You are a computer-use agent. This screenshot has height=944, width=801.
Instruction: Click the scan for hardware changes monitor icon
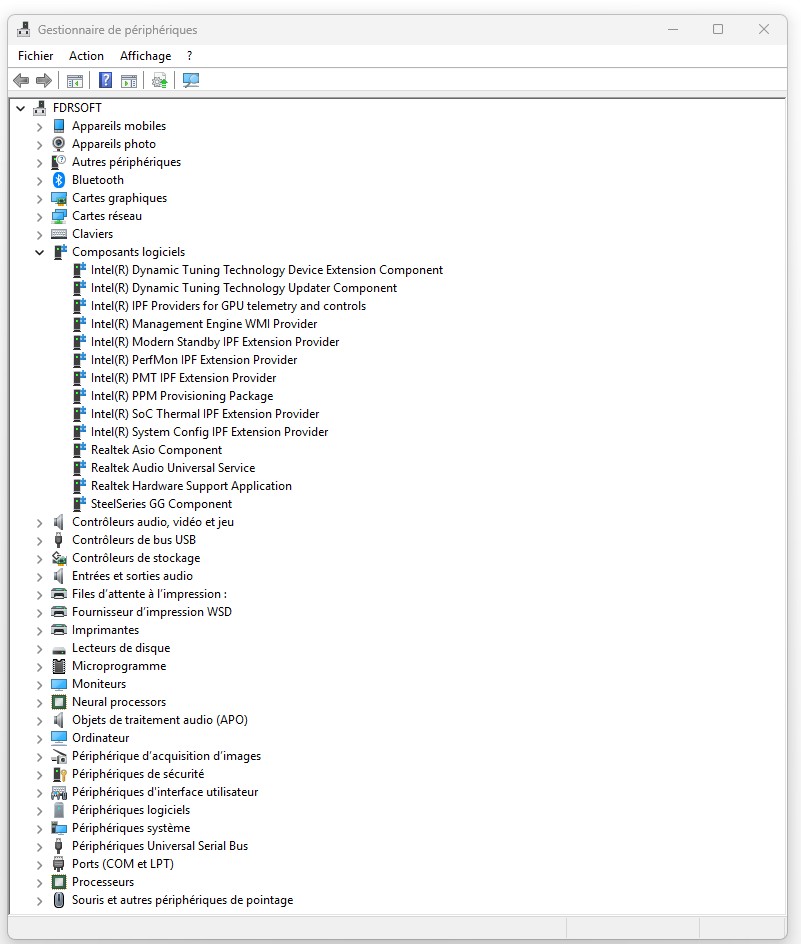(191, 81)
